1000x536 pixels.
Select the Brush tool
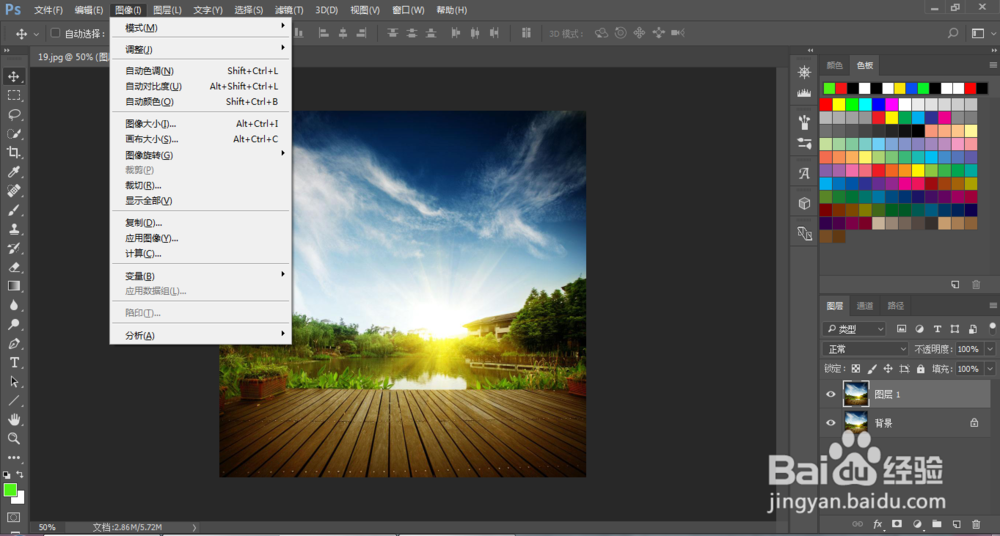(x=13, y=209)
